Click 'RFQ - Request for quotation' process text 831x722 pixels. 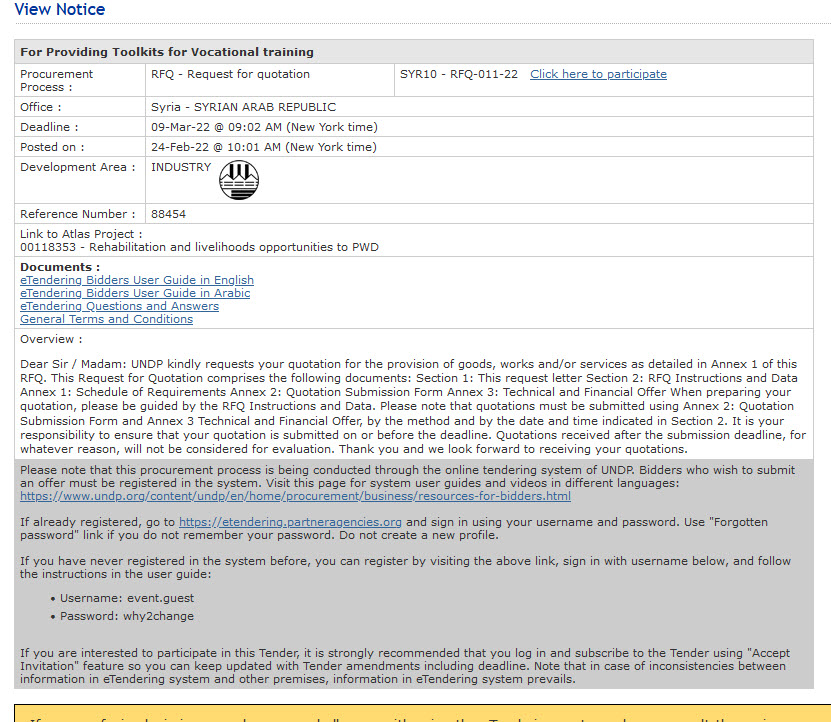click(230, 74)
